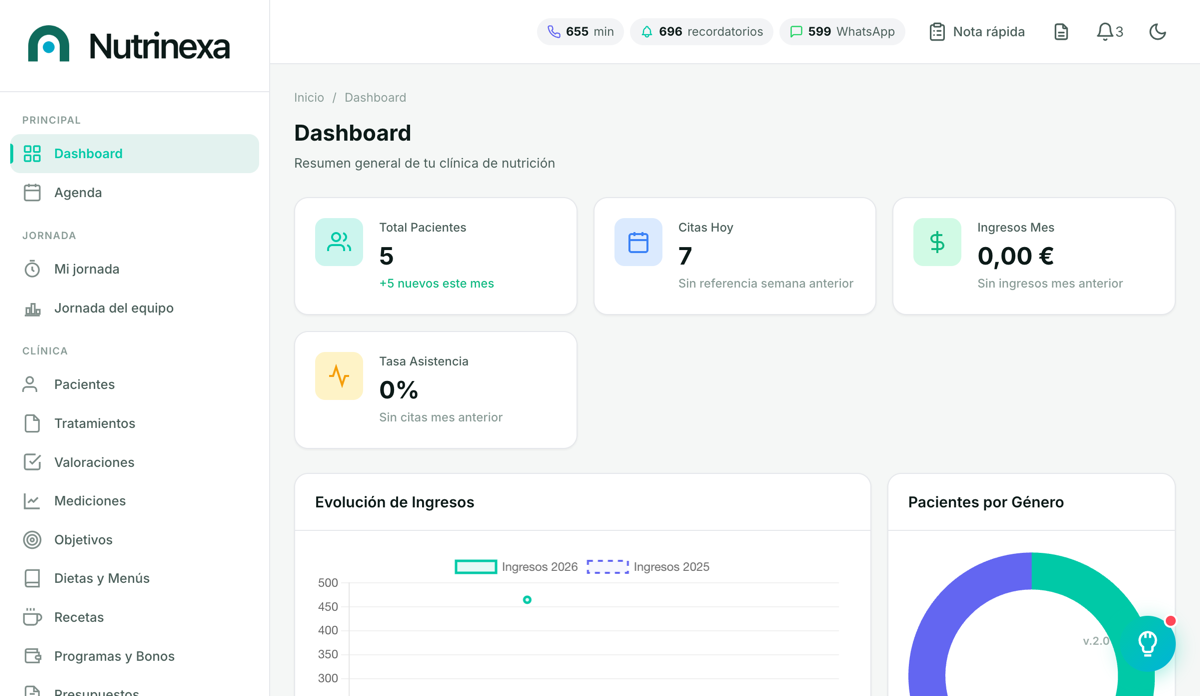
Task: Click the Citas Hoy calendar icon
Action: point(638,242)
